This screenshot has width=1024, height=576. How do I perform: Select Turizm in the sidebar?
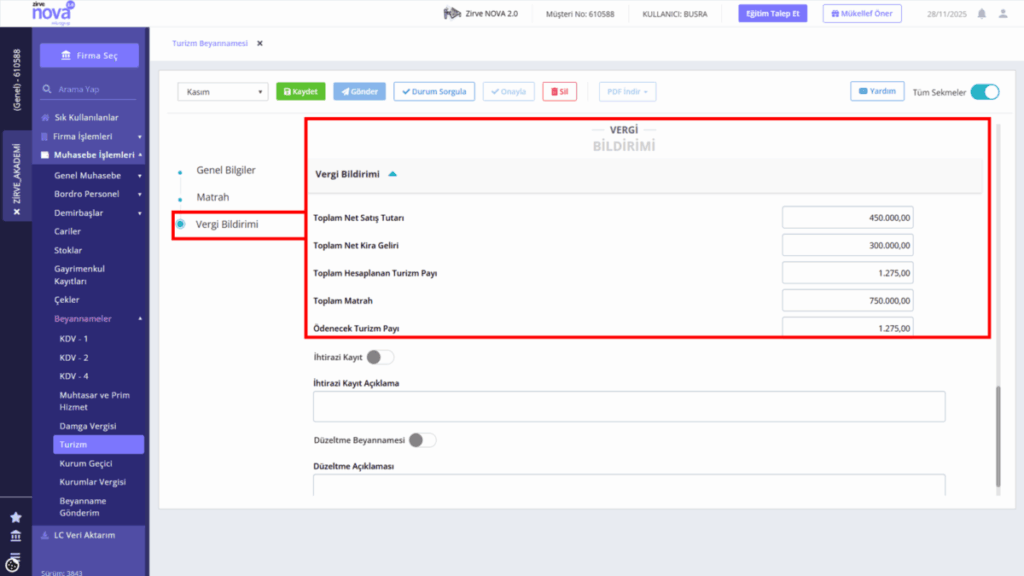(99, 445)
